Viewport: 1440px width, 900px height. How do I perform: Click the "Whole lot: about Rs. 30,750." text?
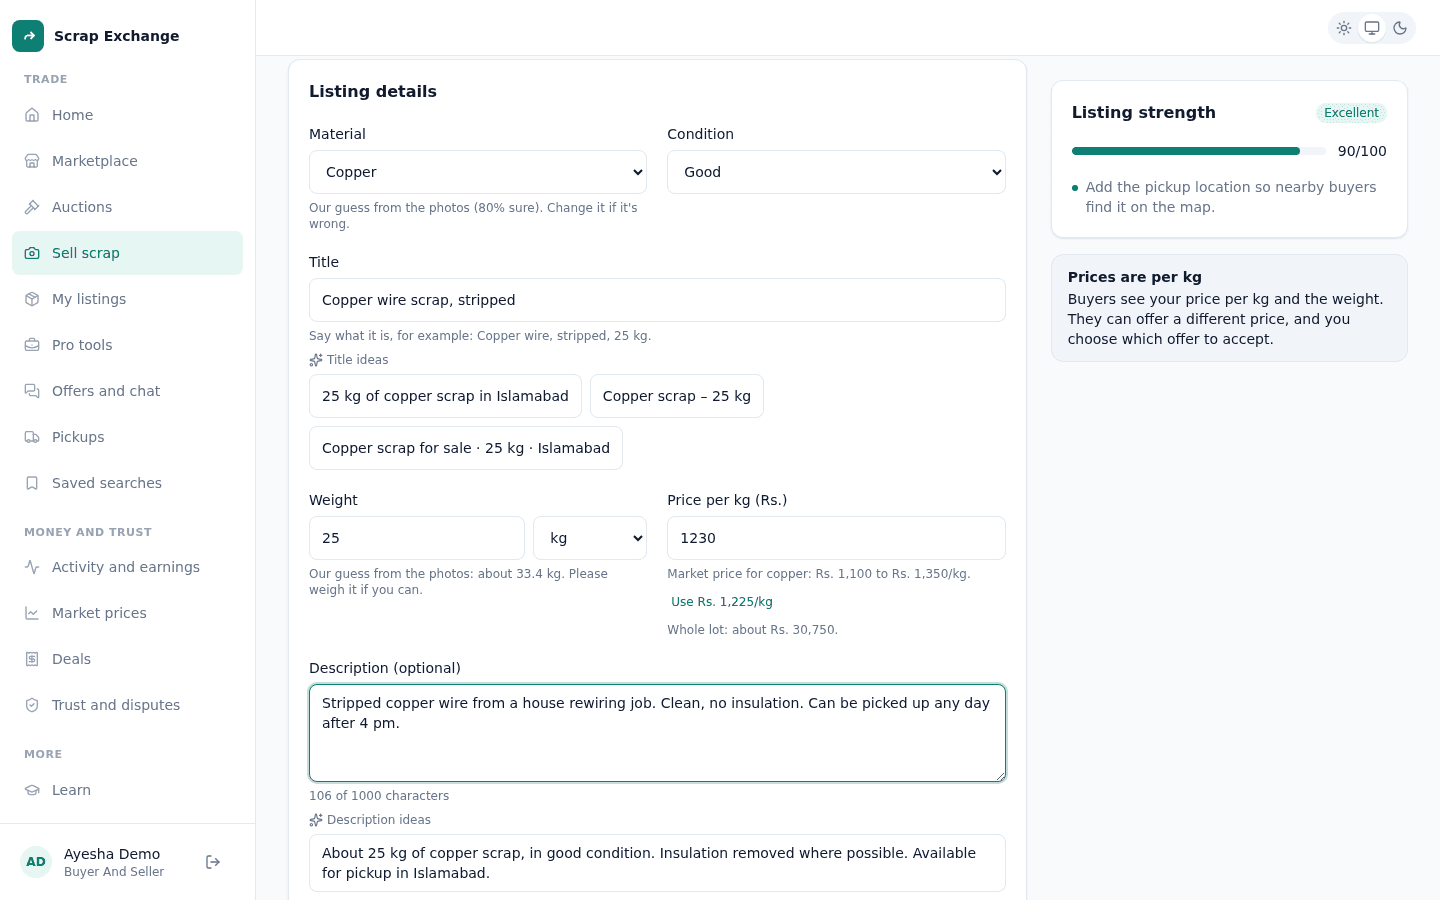tap(753, 630)
